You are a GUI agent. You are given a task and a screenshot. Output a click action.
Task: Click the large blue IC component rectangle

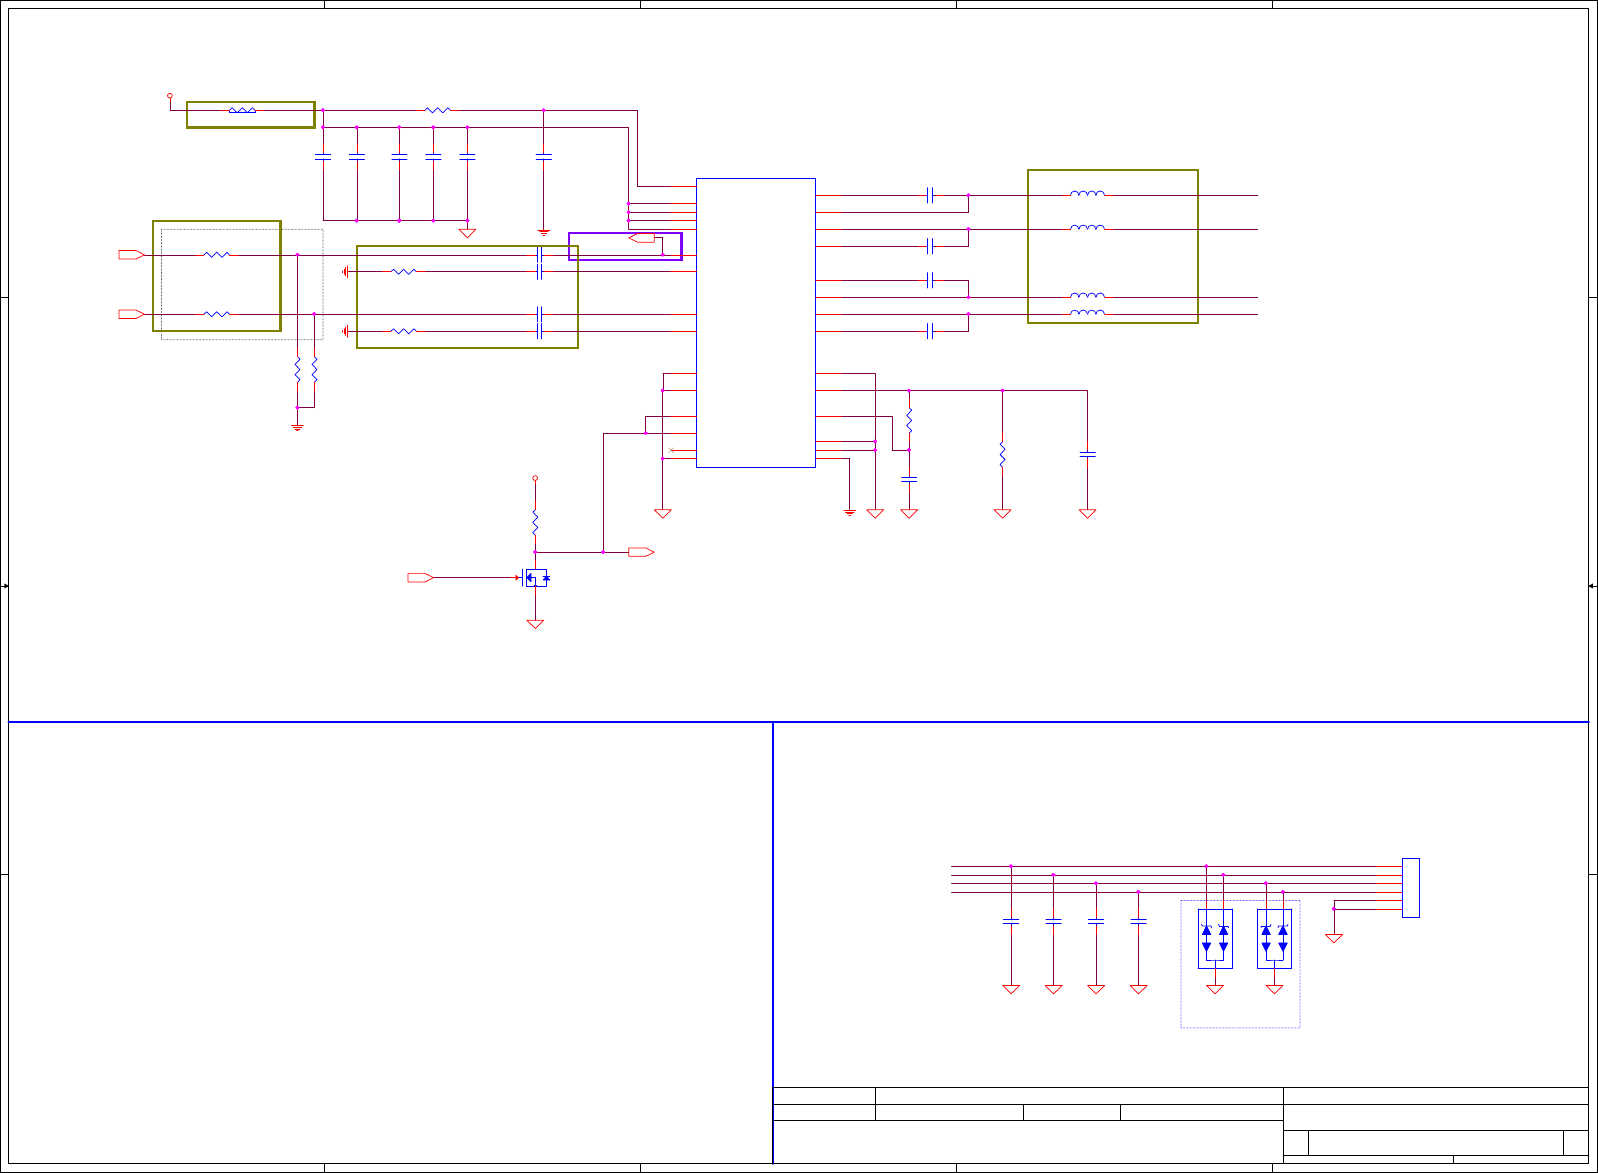pos(756,323)
